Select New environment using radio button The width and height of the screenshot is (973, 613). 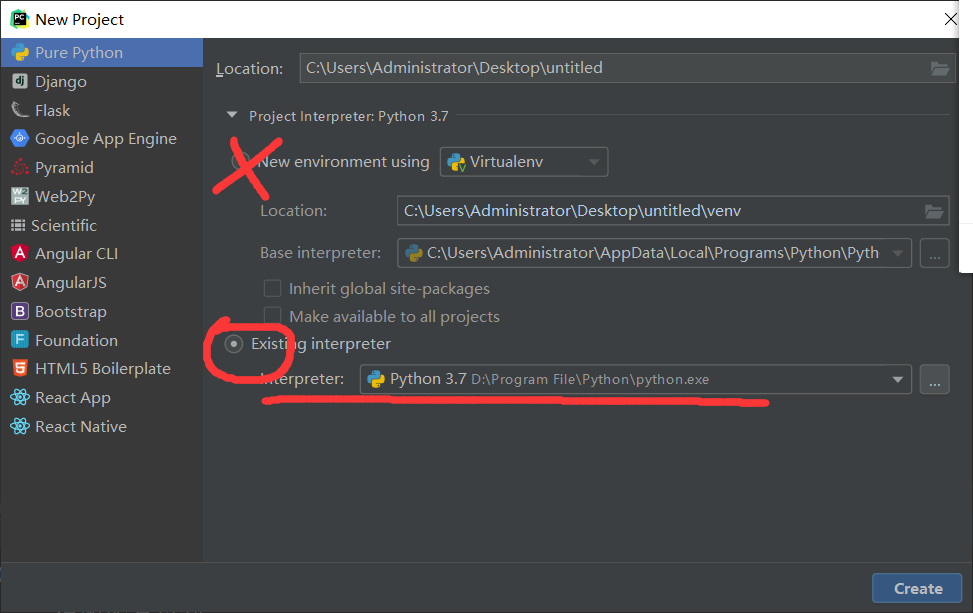[240, 161]
